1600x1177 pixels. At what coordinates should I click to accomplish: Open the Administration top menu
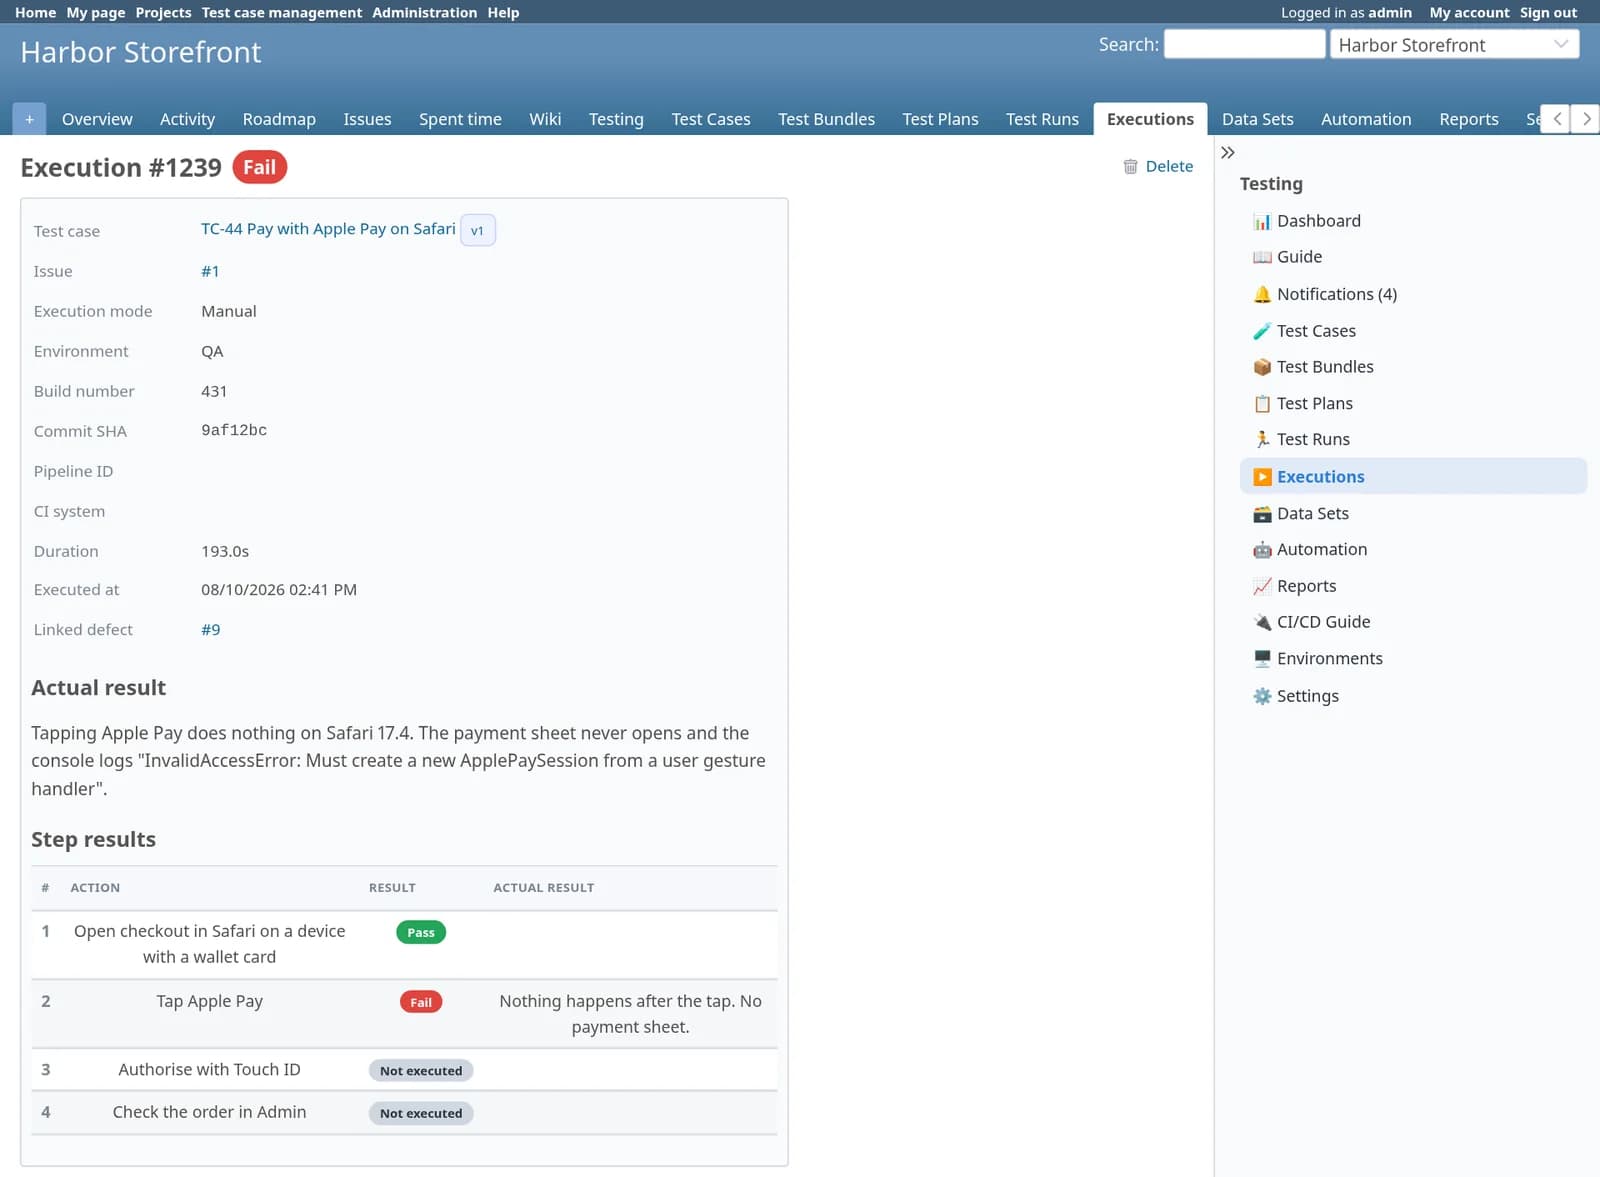425,13
